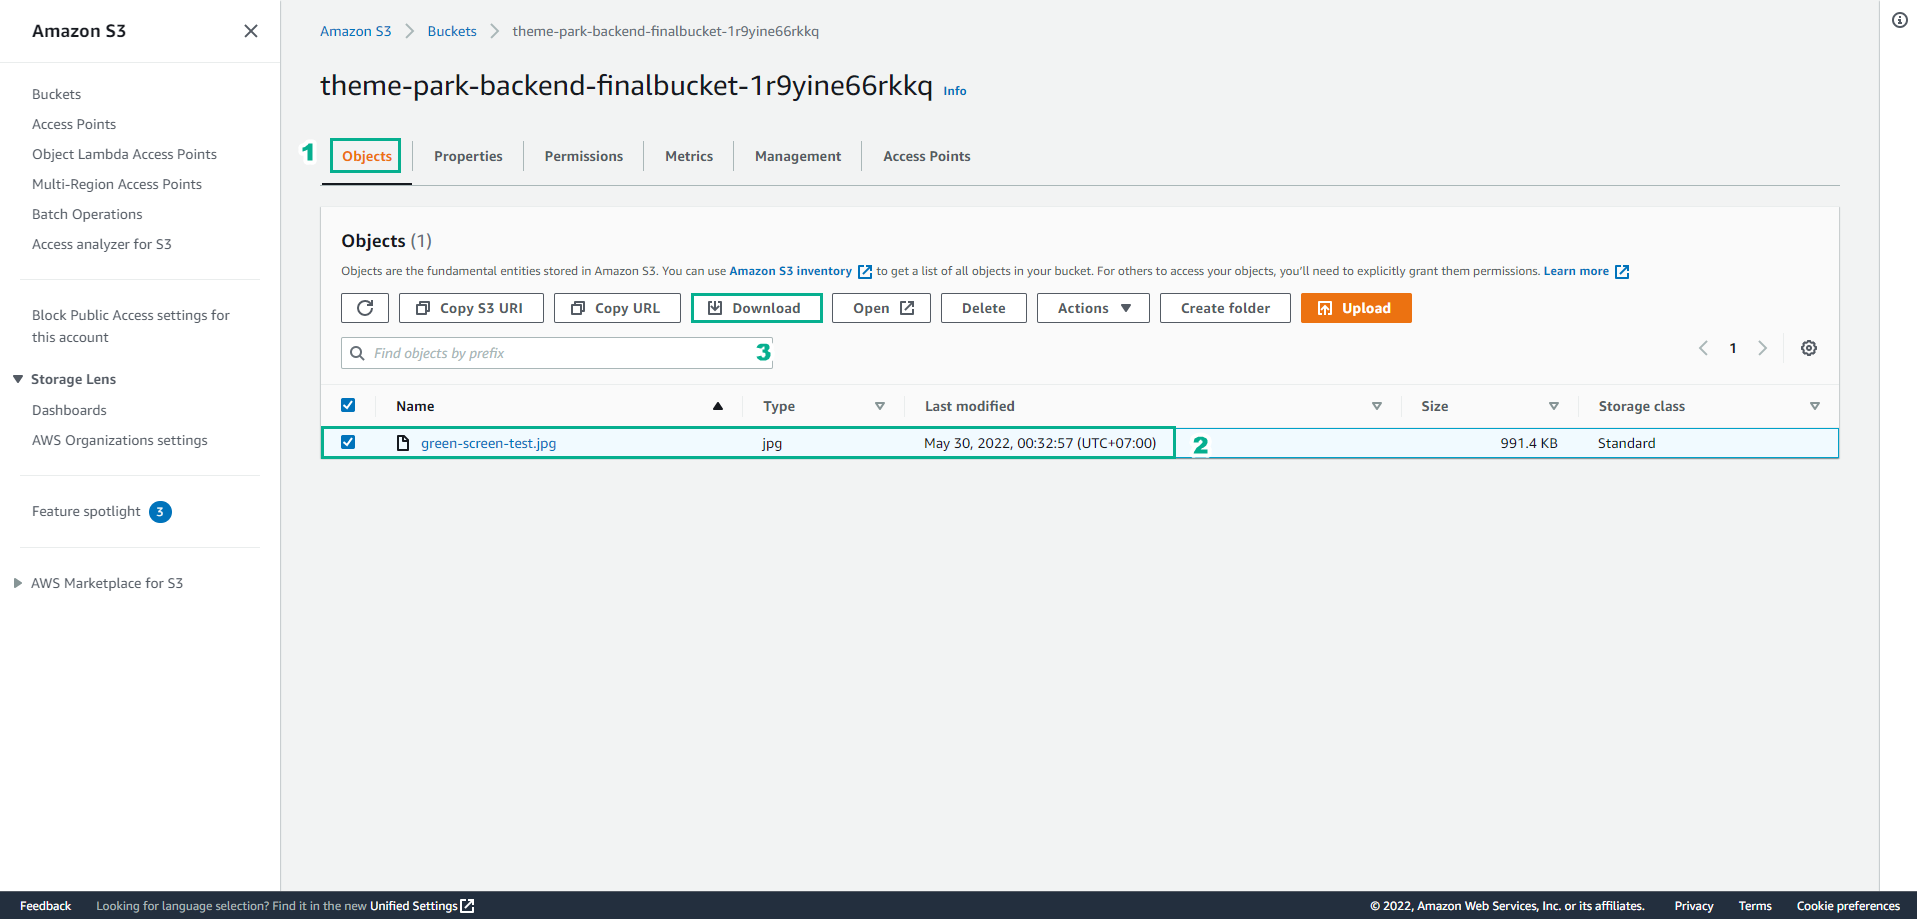Open Access analyzer for S3
Screen dimensions: 1917x919
click(x=102, y=244)
